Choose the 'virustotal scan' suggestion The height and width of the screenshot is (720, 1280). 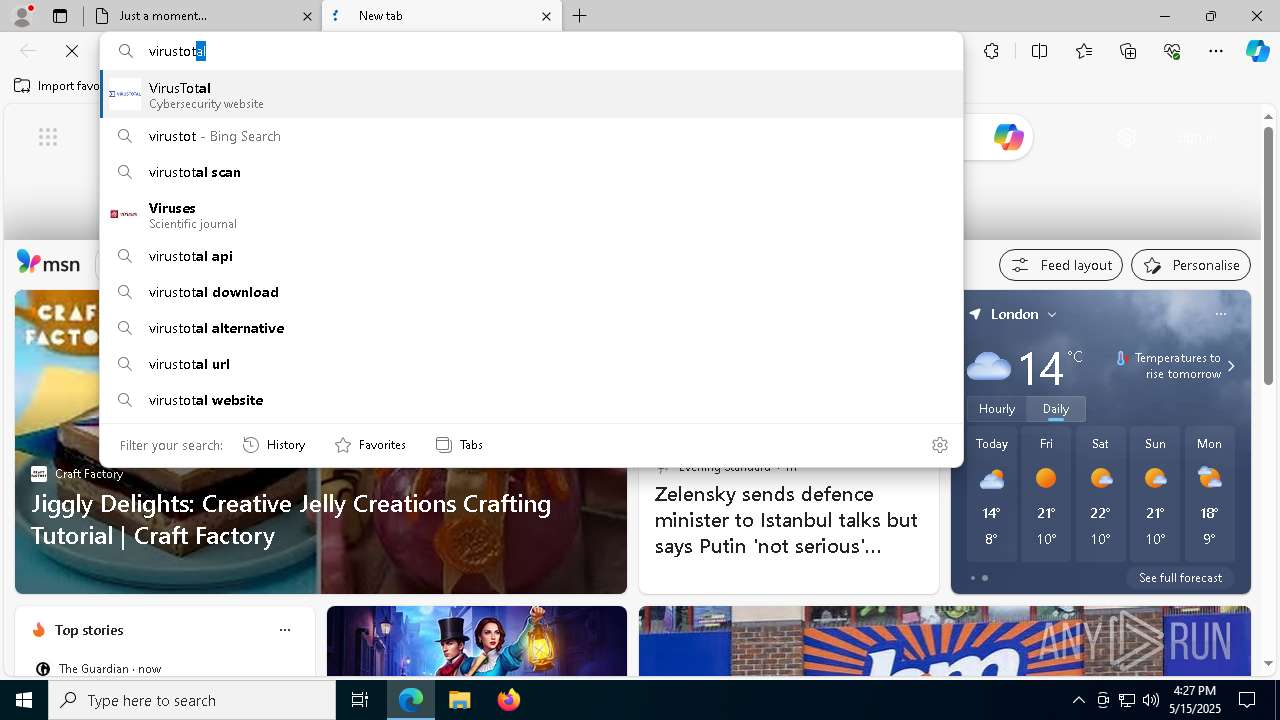pyautogui.click(x=531, y=172)
